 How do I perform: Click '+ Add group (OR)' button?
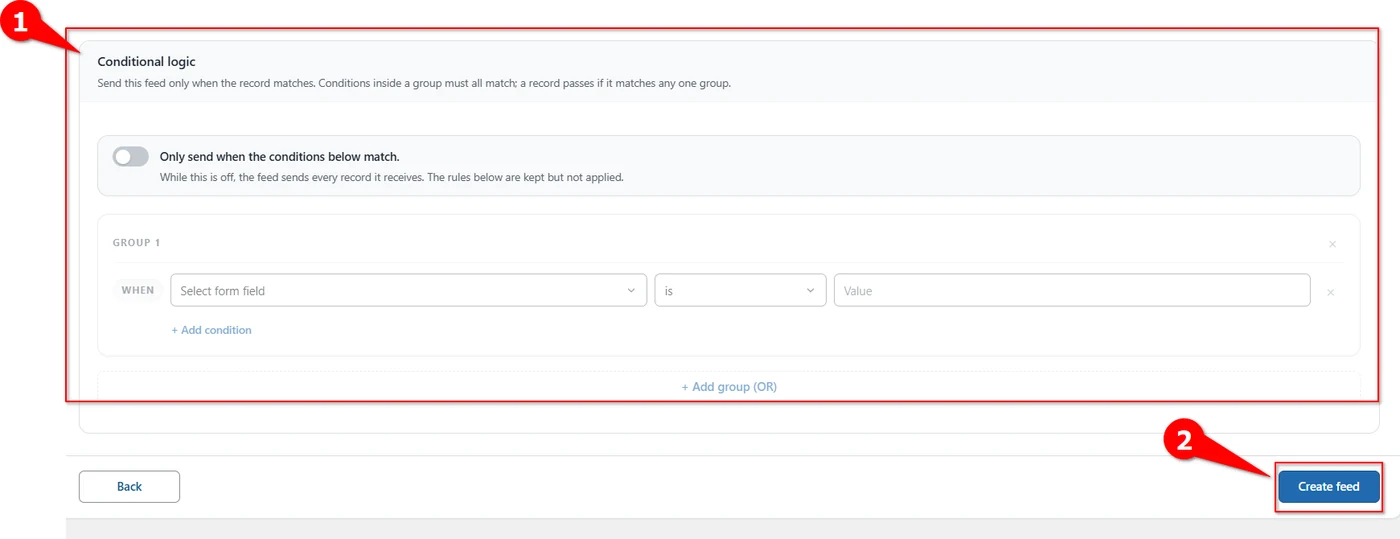click(x=729, y=387)
